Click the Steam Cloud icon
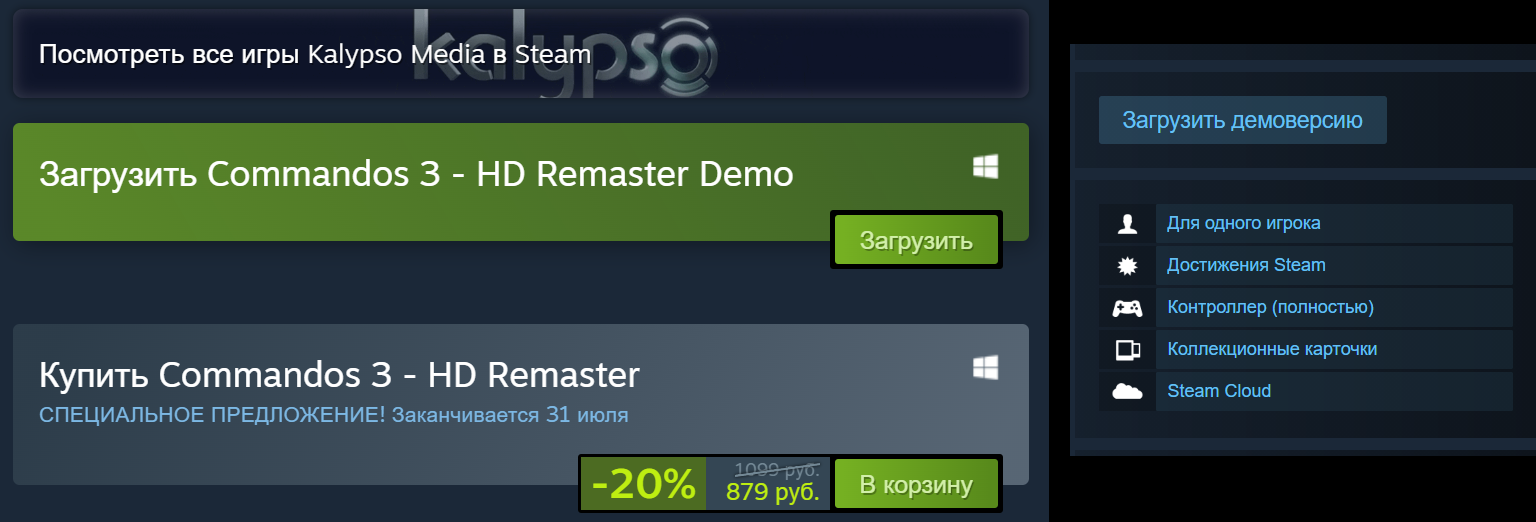 coord(1127,392)
